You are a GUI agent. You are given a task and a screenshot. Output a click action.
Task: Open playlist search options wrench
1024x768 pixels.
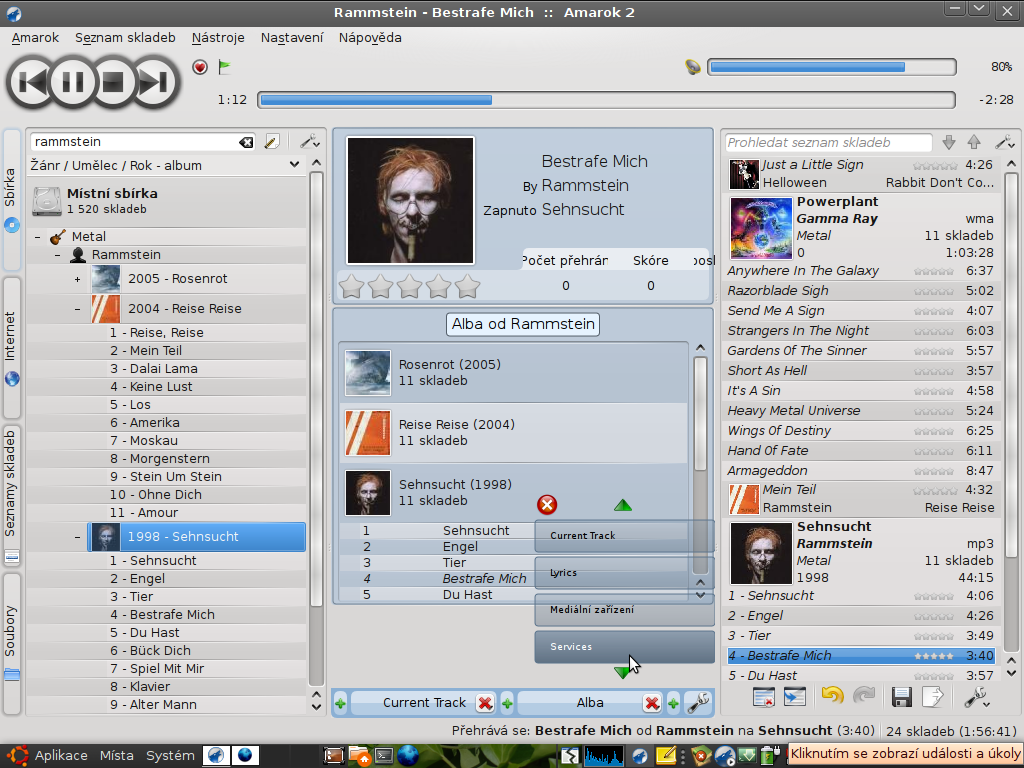1004,142
